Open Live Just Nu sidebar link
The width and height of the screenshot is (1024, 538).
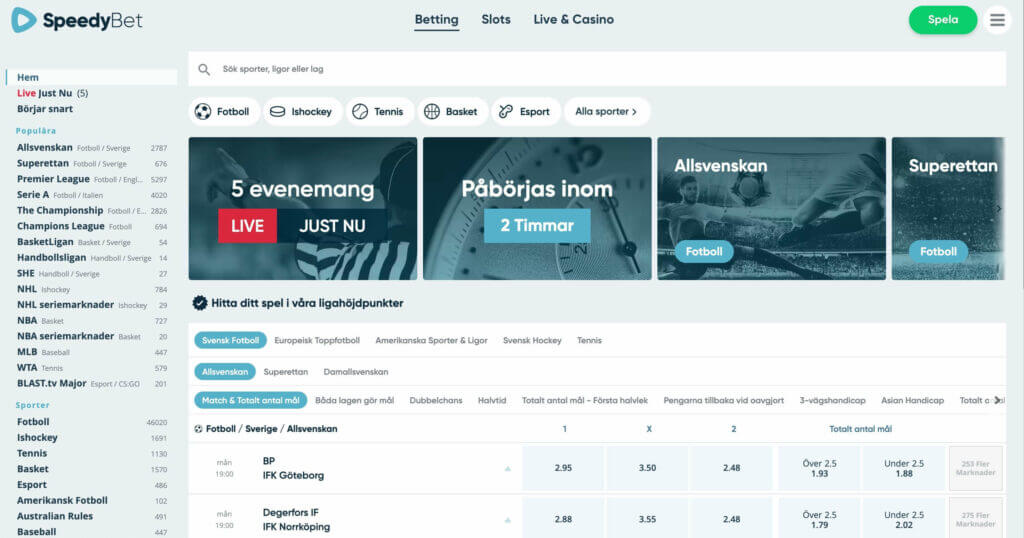point(52,93)
